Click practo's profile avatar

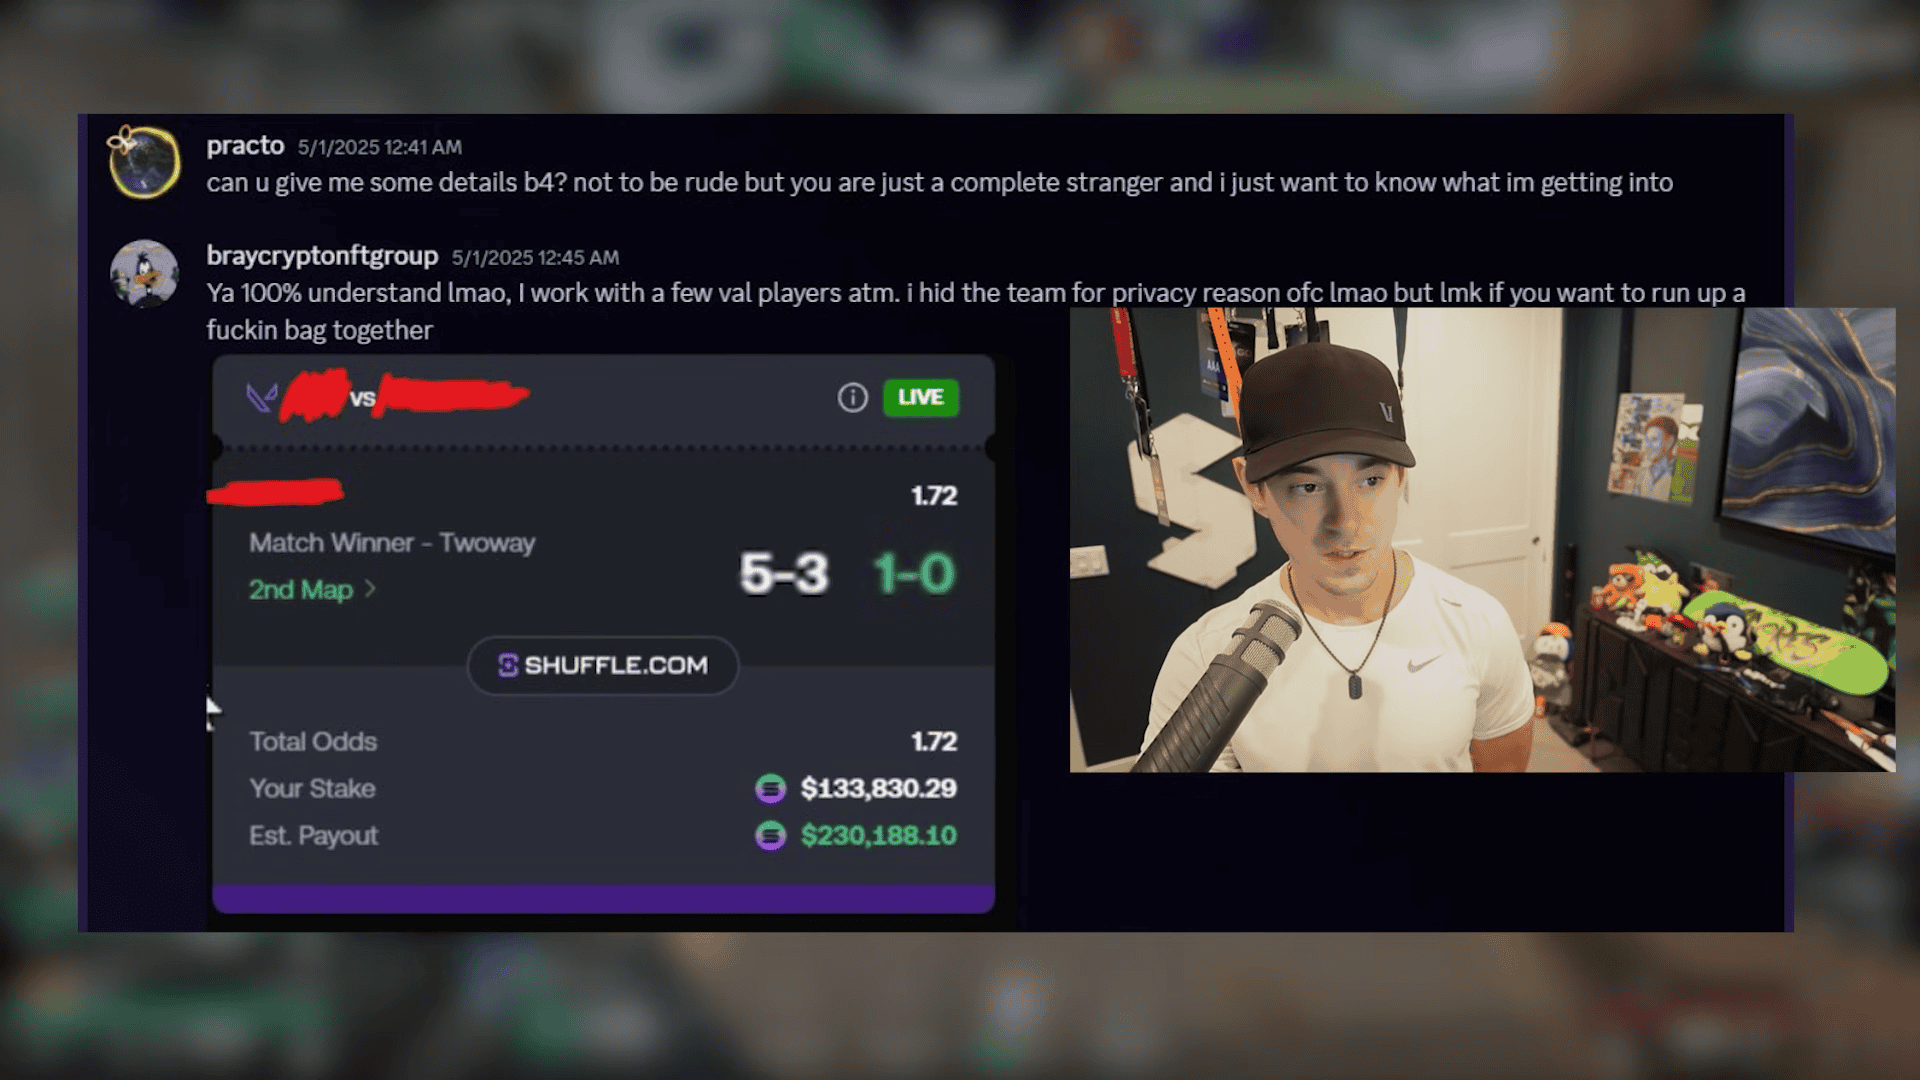(144, 162)
